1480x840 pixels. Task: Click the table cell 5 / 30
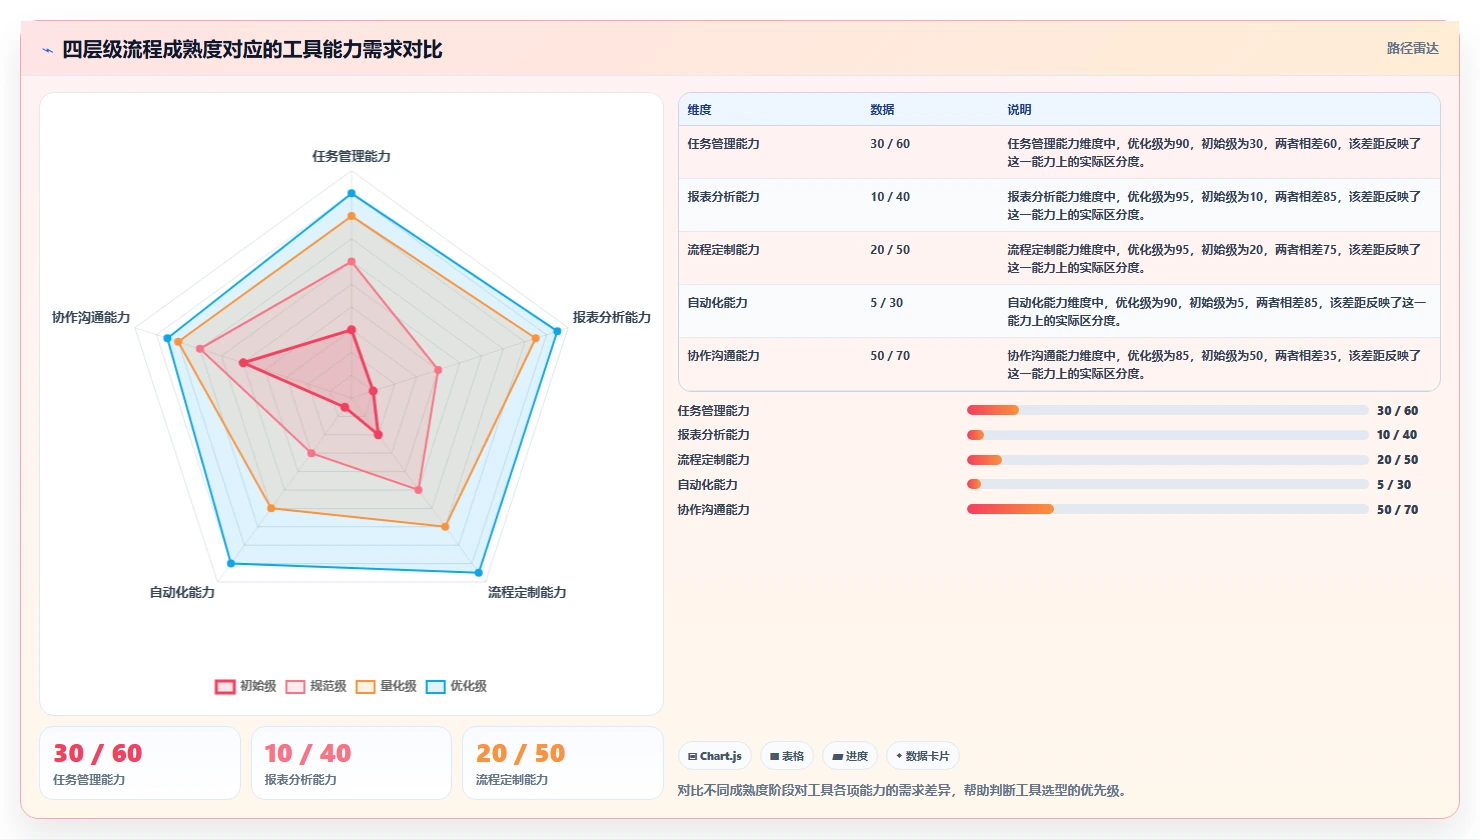click(886, 303)
